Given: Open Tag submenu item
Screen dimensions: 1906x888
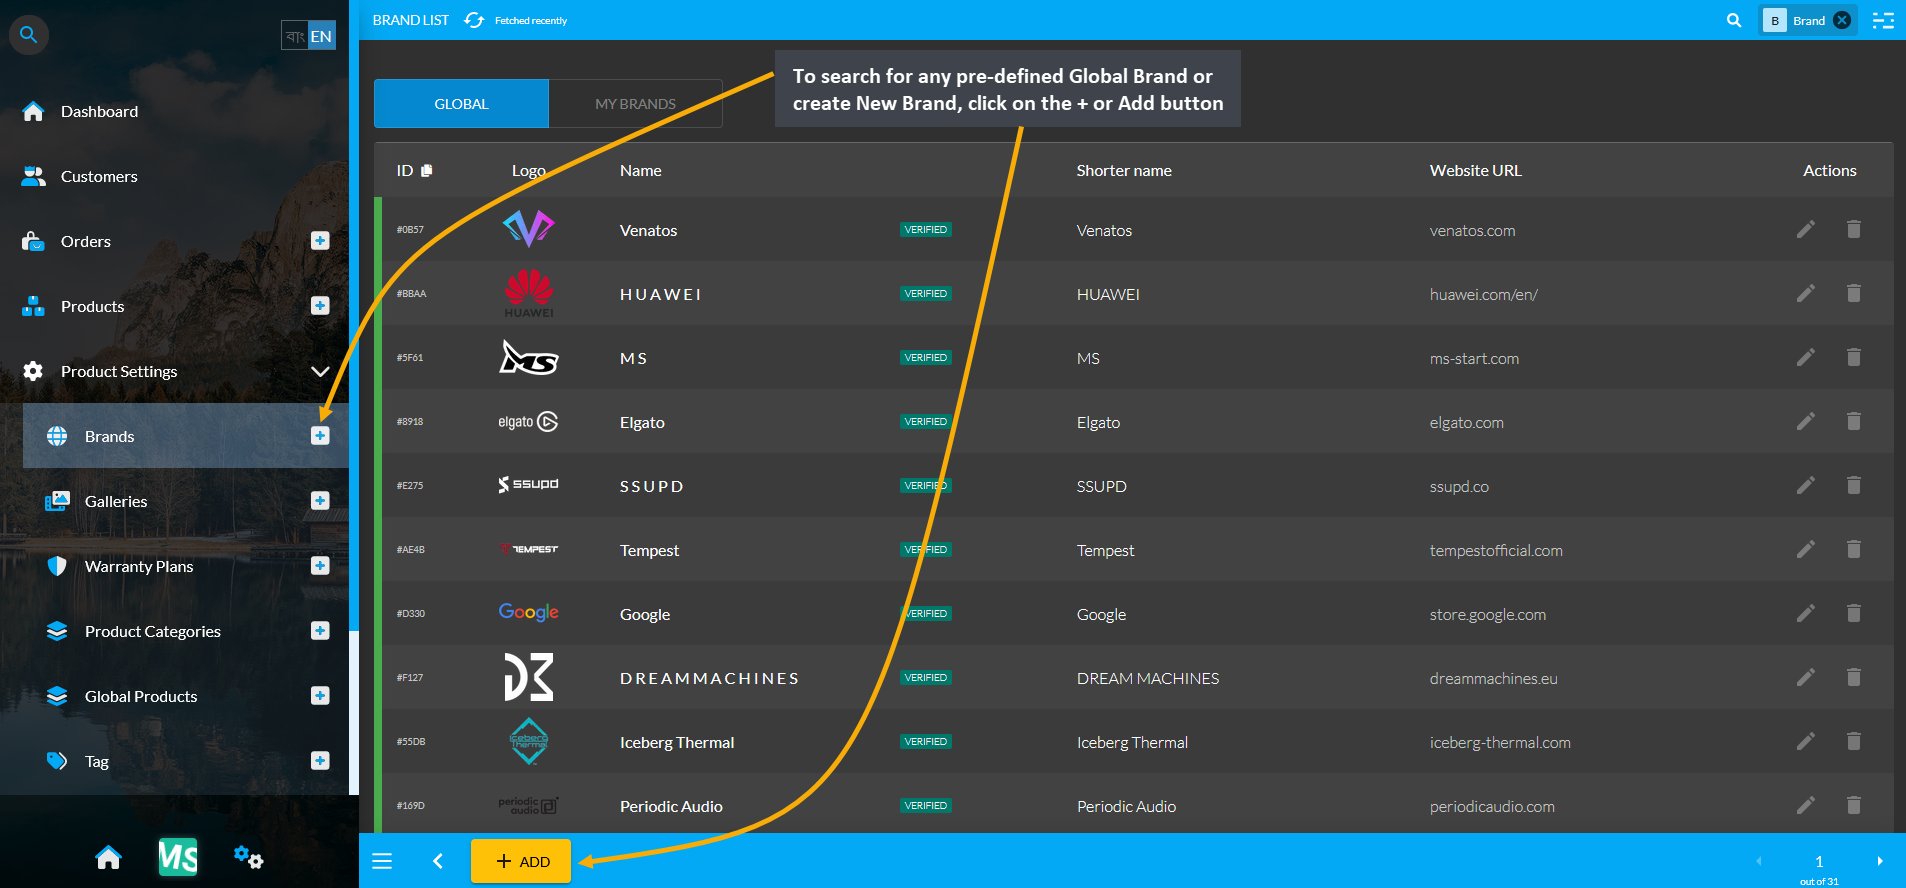Looking at the screenshot, I should pos(96,761).
